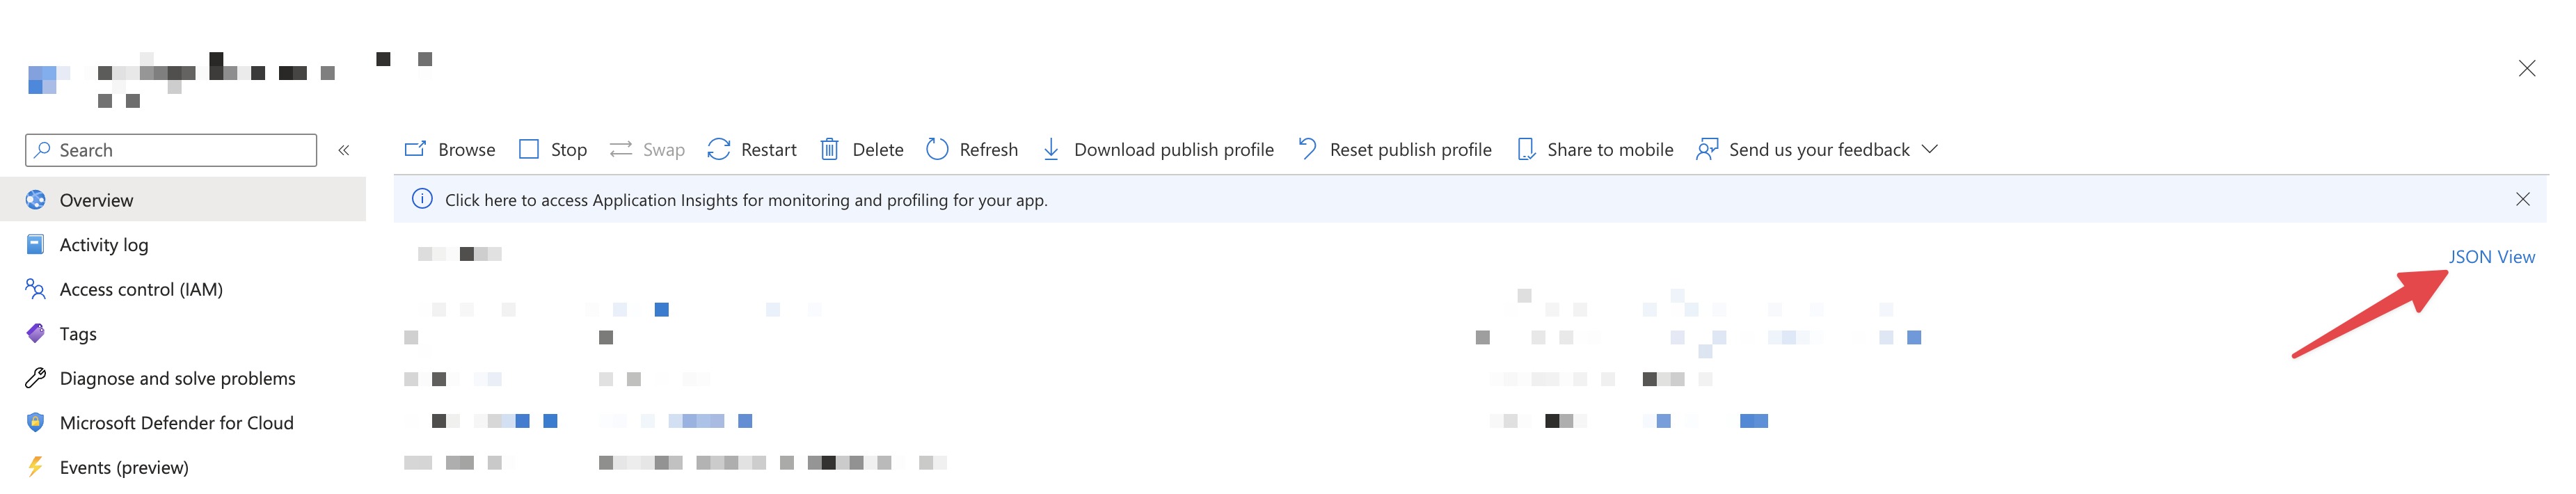Expand Send us your feedback dropdown

coord(1929,149)
